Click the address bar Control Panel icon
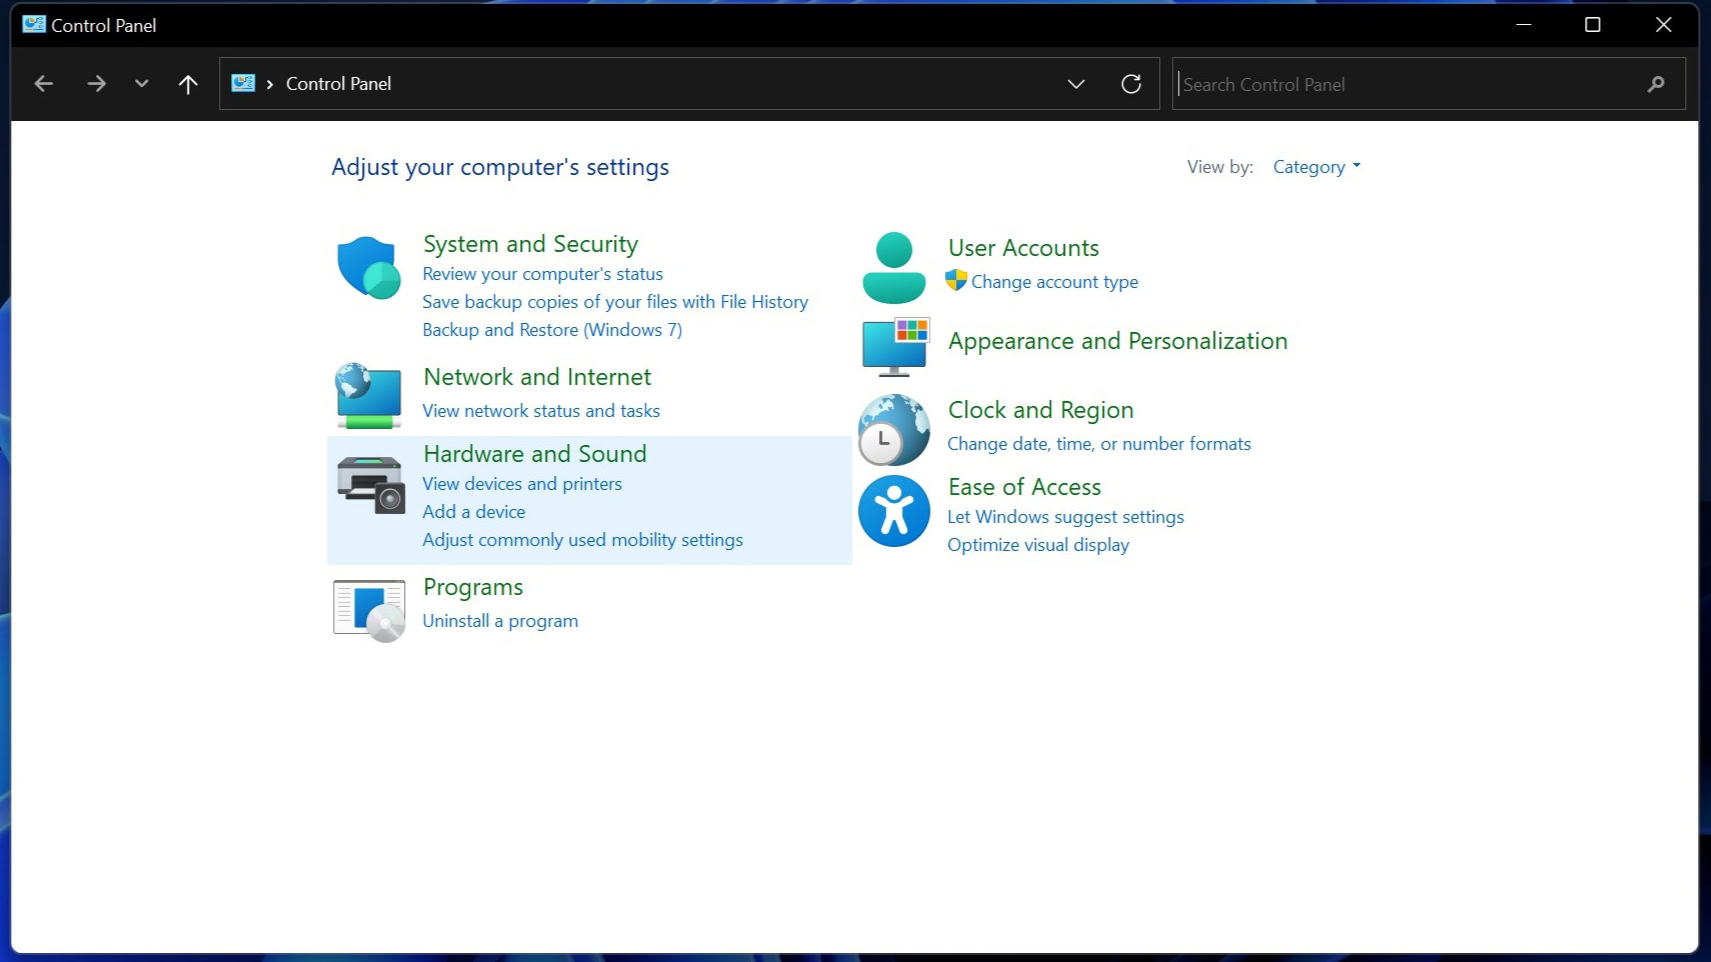Viewport: 1711px width, 962px height. [x=243, y=83]
